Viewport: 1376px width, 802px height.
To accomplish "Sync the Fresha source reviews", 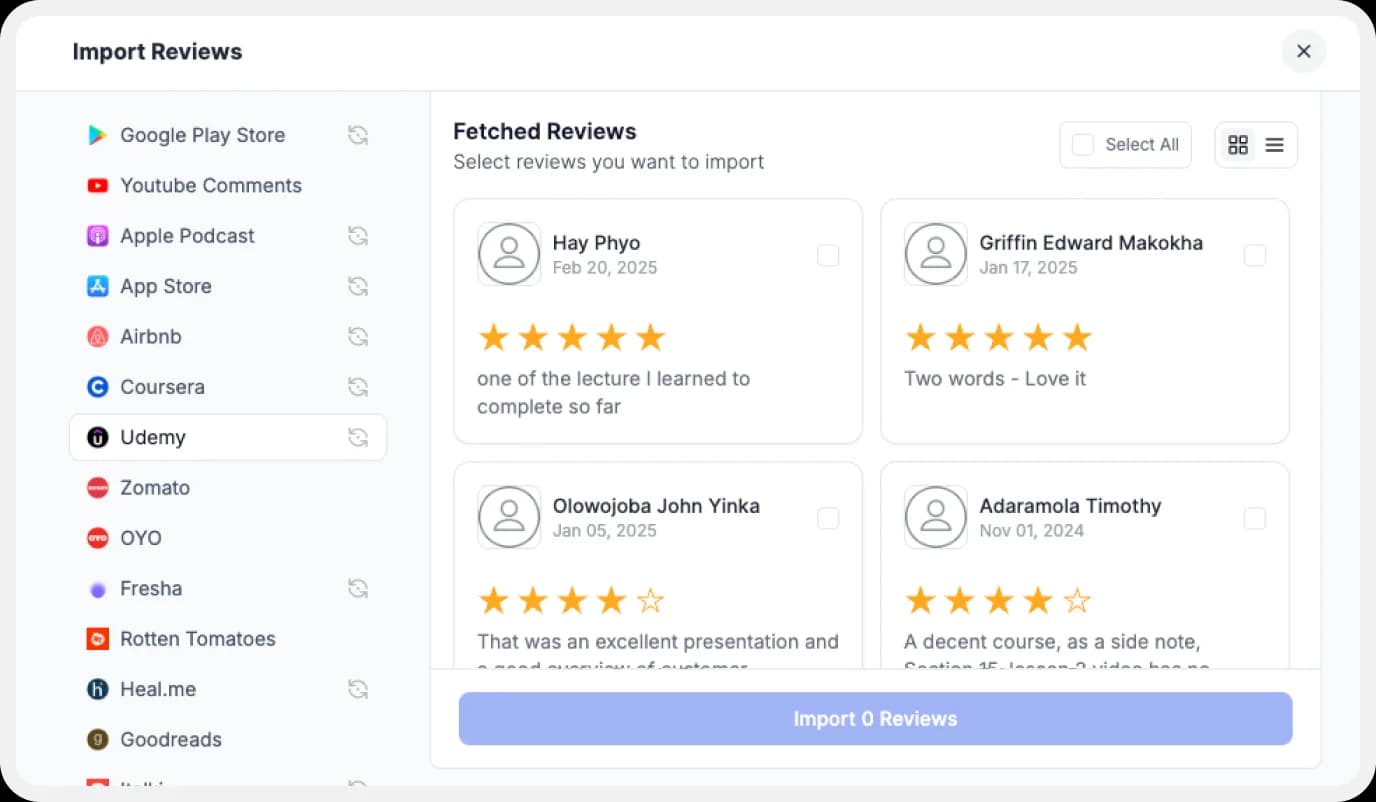I will coord(358,588).
